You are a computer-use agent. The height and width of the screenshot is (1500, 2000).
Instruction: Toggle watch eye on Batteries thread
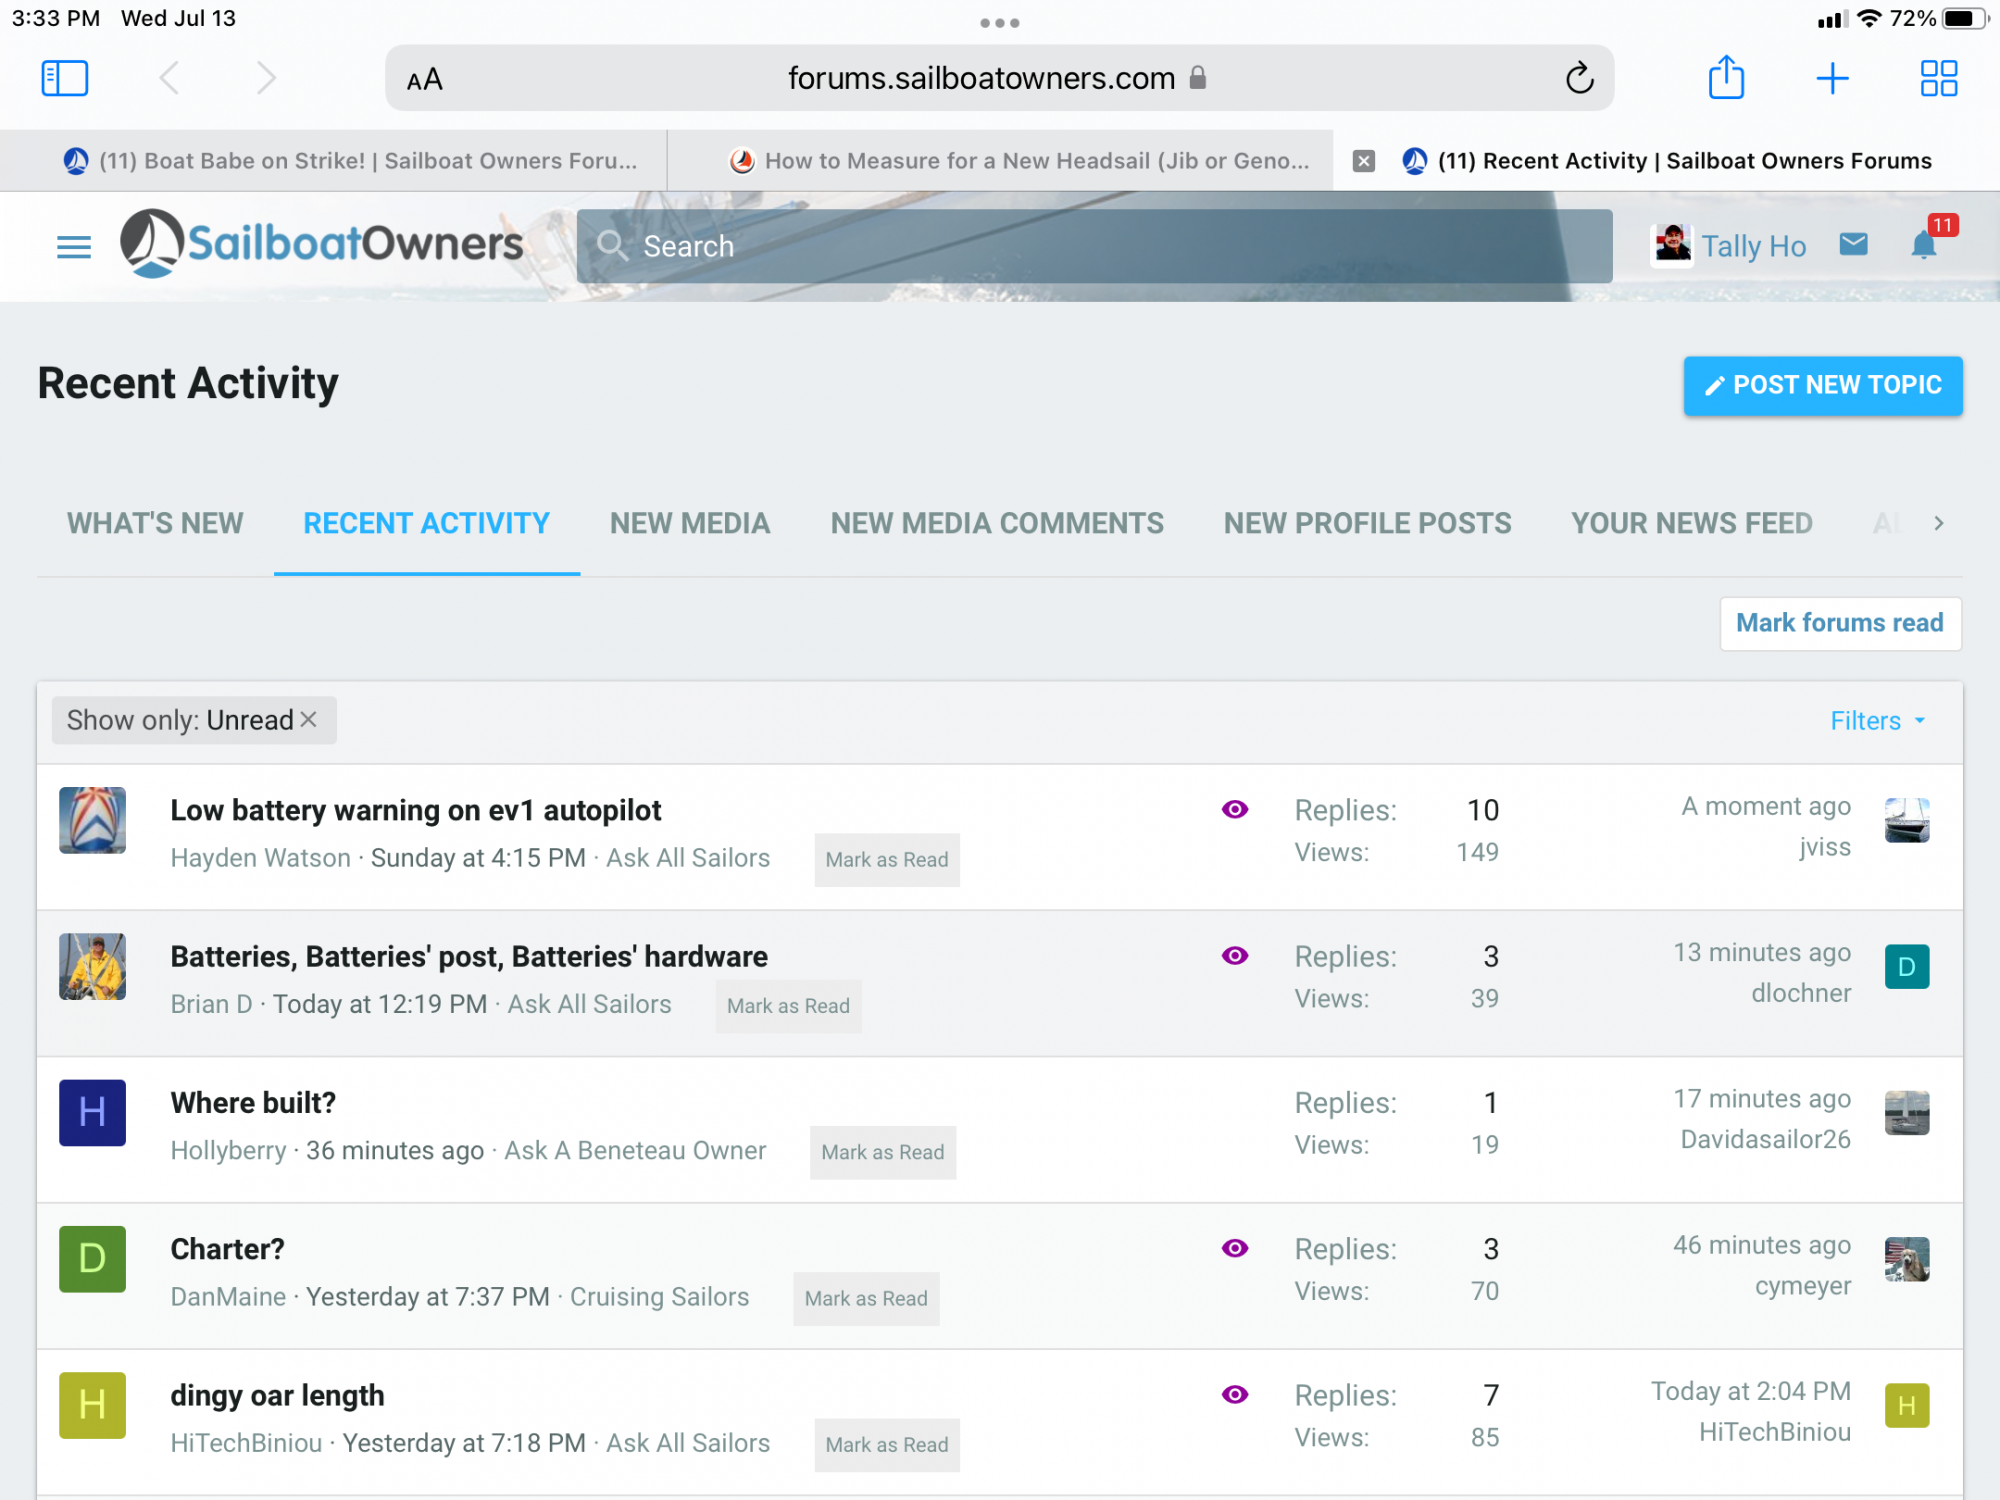click(x=1235, y=955)
